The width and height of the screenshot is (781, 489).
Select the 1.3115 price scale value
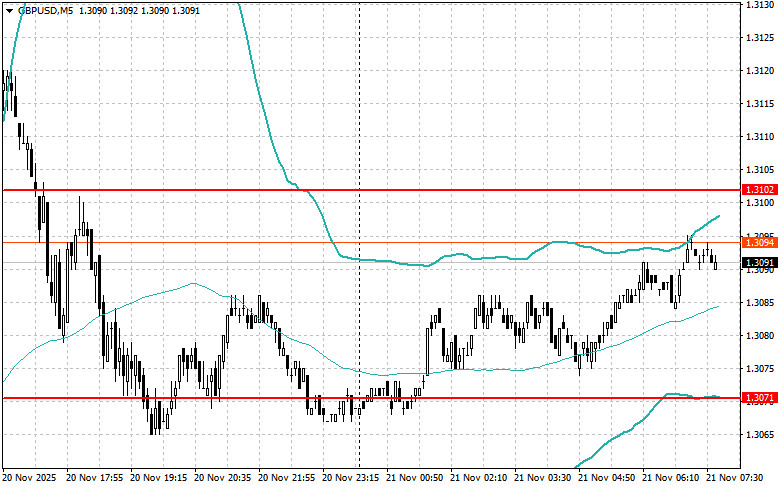point(760,104)
